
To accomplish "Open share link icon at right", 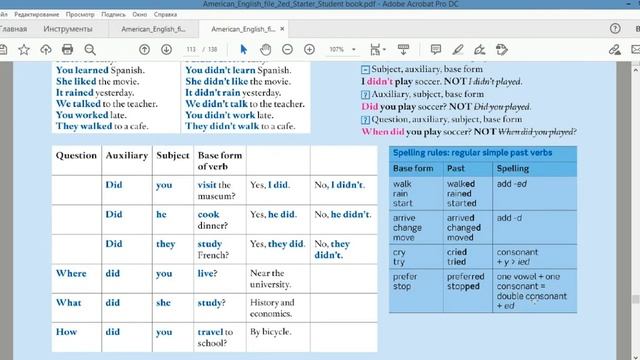I will (614, 50).
